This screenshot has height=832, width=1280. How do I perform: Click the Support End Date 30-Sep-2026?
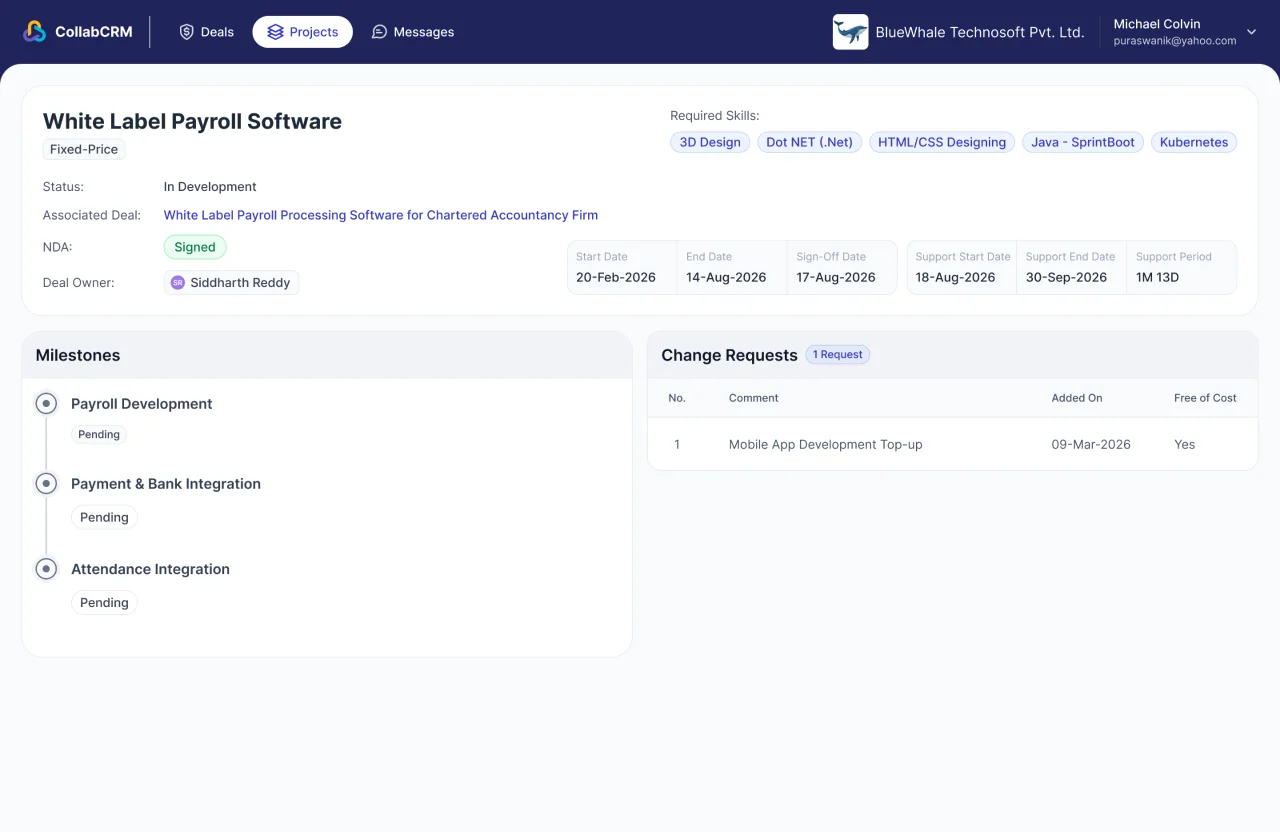click(1066, 277)
